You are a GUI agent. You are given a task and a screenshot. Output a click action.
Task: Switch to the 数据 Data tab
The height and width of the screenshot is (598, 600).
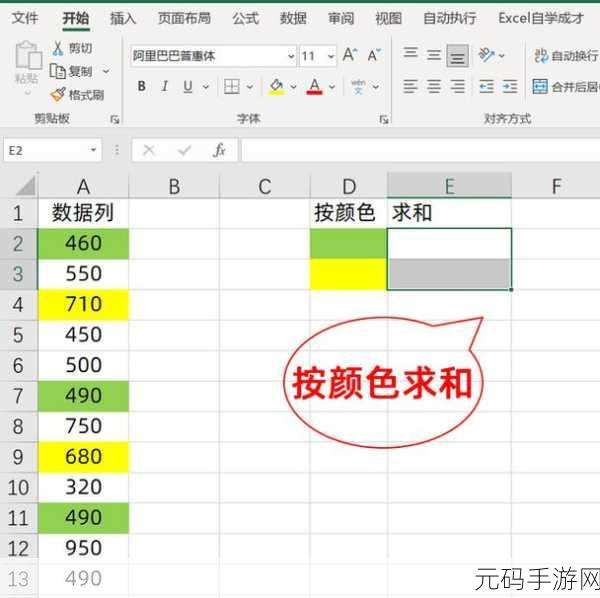(x=293, y=18)
